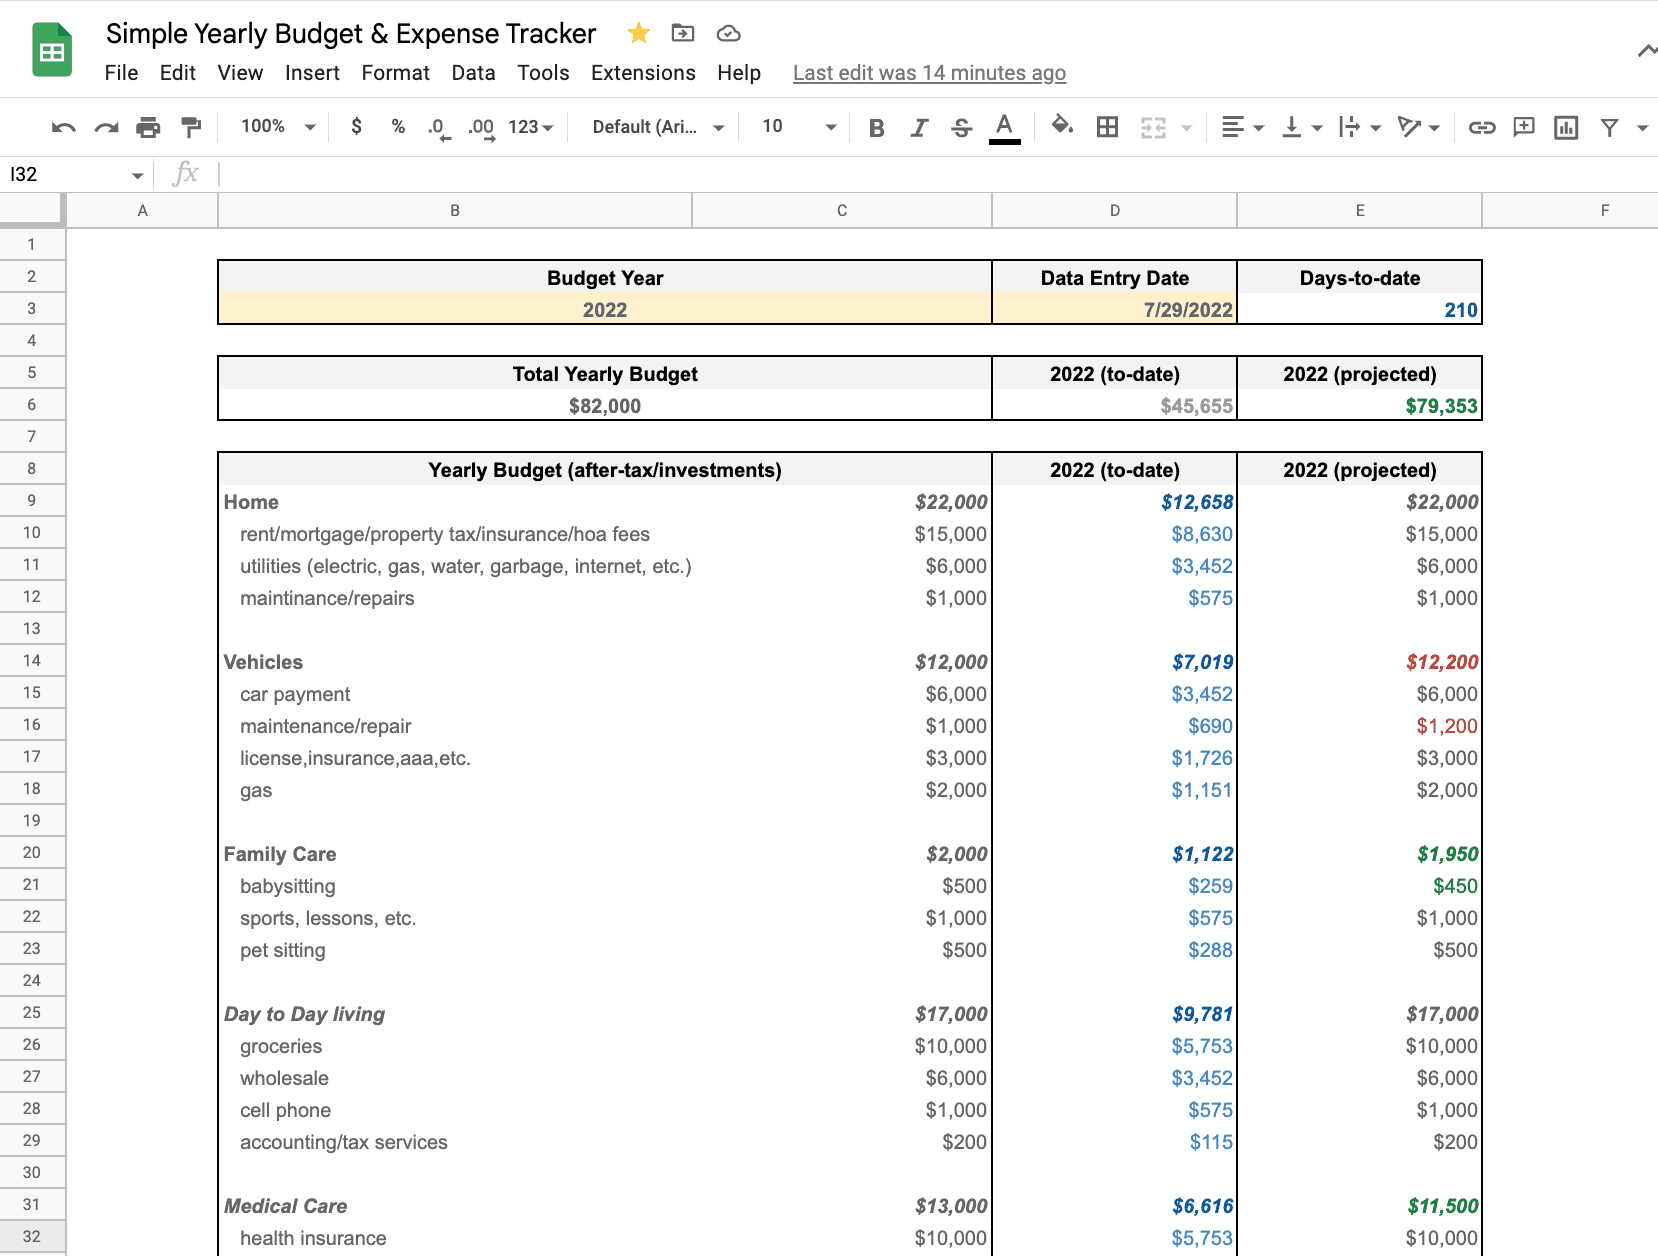Viewport: 1658px width, 1256px height.
Task: Open the last edit version history link
Action: click(x=929, y=73)
